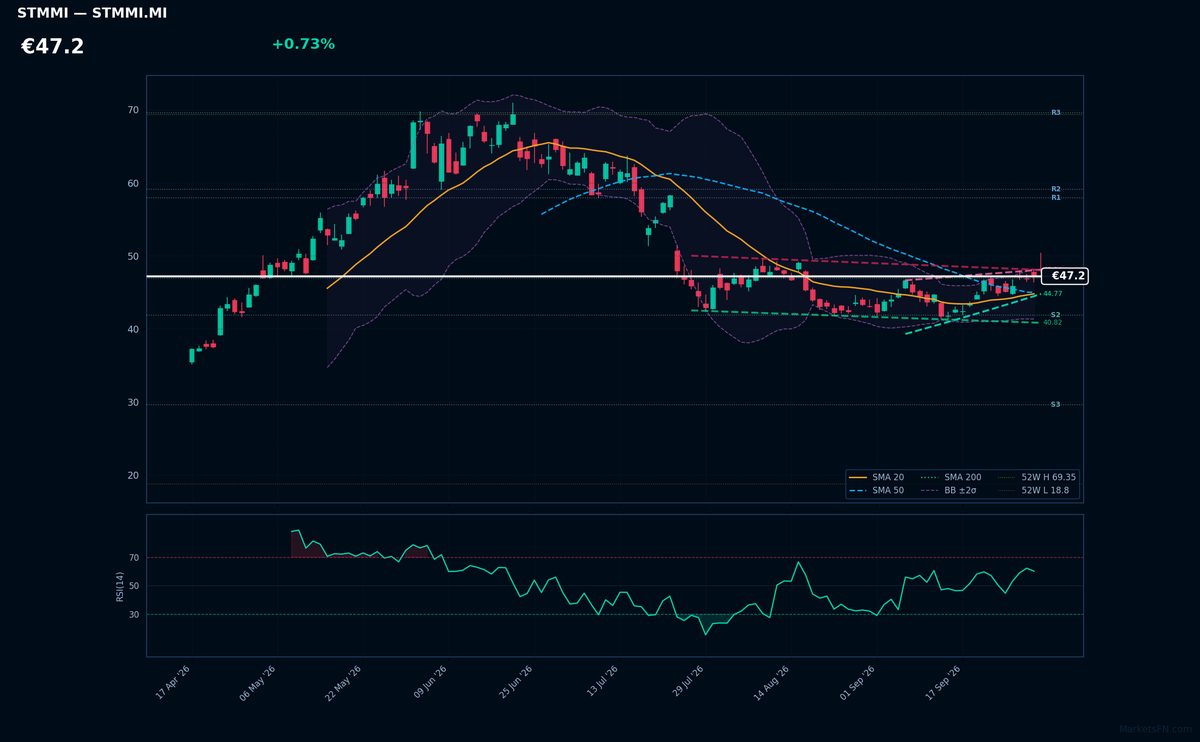Select the BB ±2σ legend entry
This screenshot has height=742, width=1200.
(x=951, y=491)
